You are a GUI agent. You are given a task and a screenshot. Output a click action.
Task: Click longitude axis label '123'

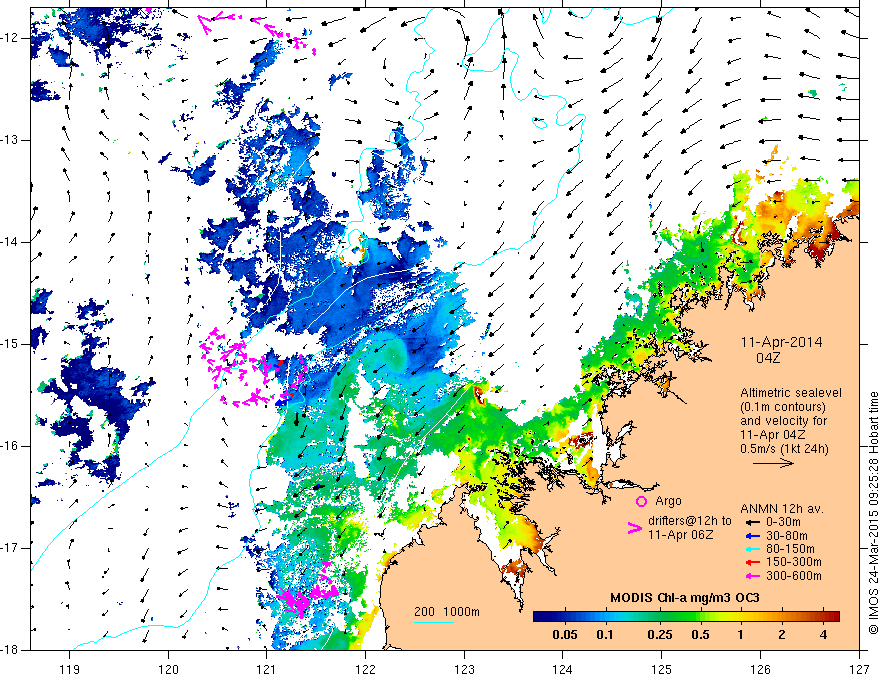tap(464, 669)
